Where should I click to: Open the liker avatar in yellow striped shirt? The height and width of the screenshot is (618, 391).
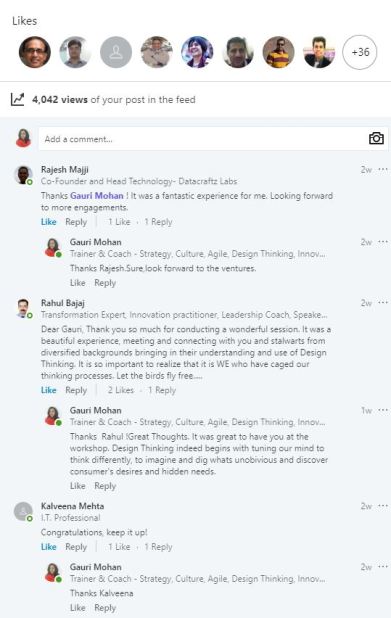tap(278, 52)
